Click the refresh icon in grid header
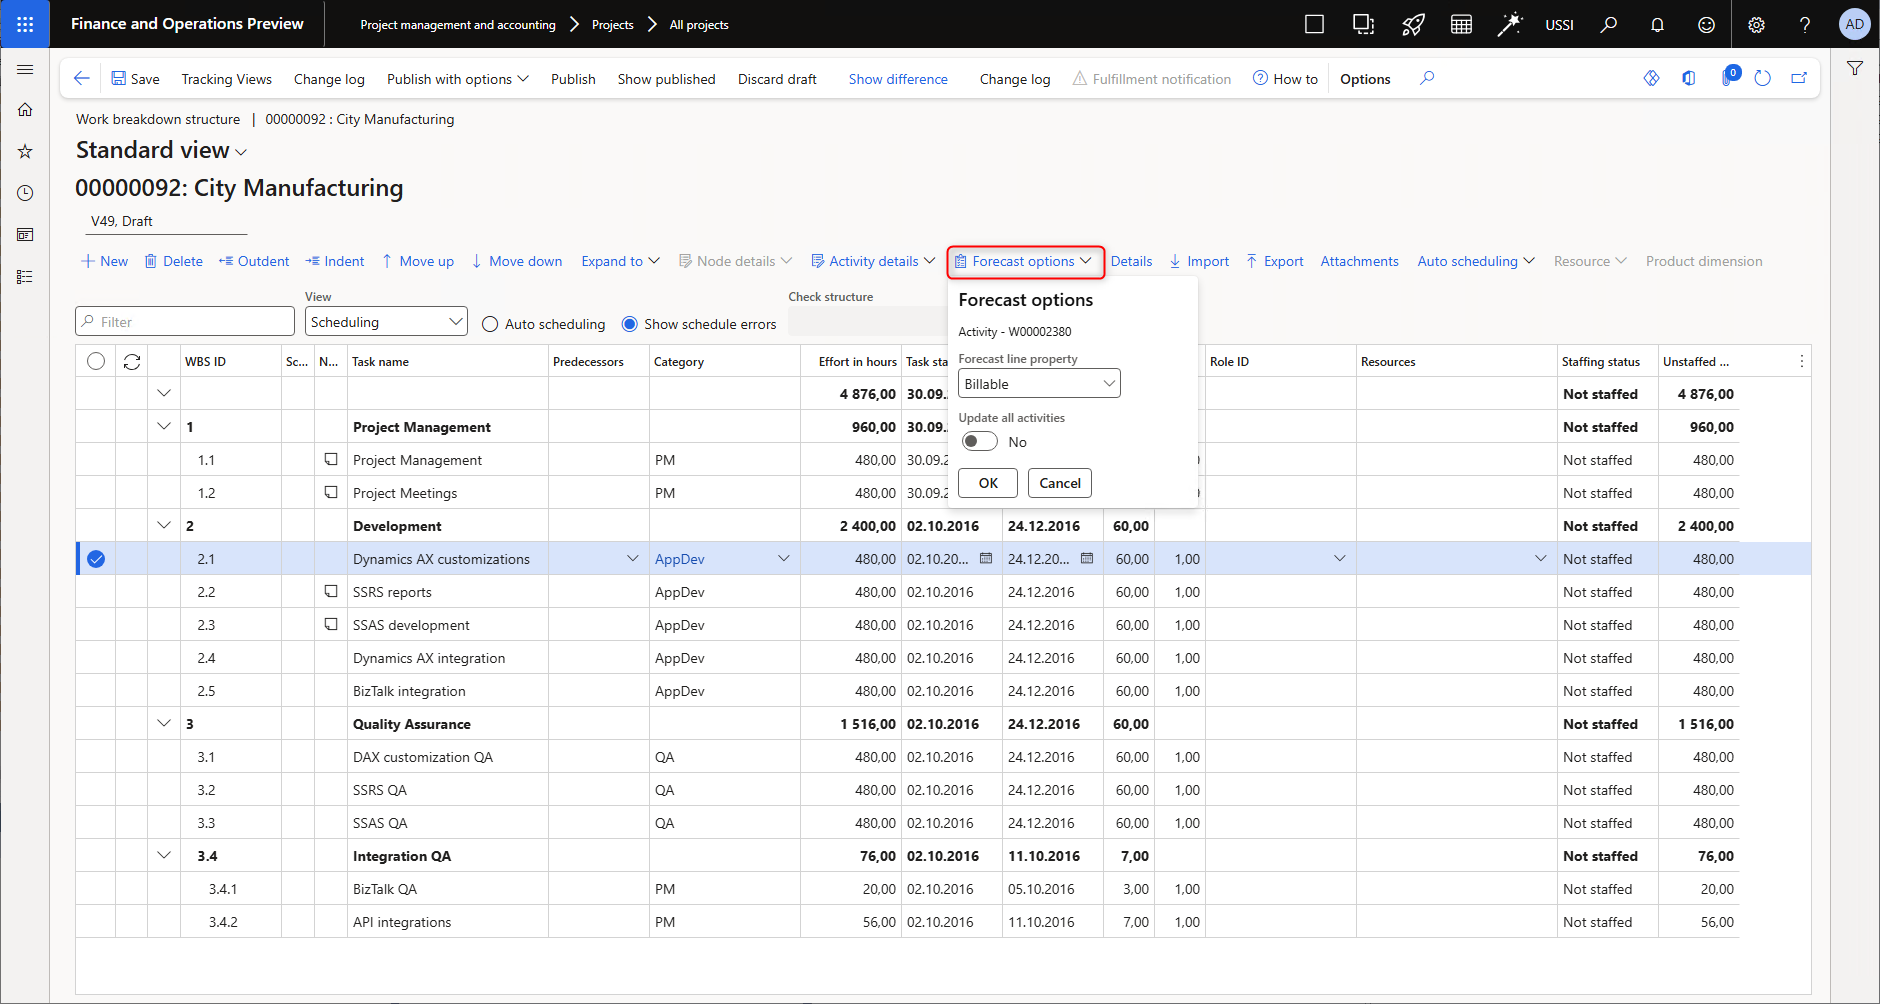The height and width of the screenshot is (1004, 1880). (x=132, y=362)
